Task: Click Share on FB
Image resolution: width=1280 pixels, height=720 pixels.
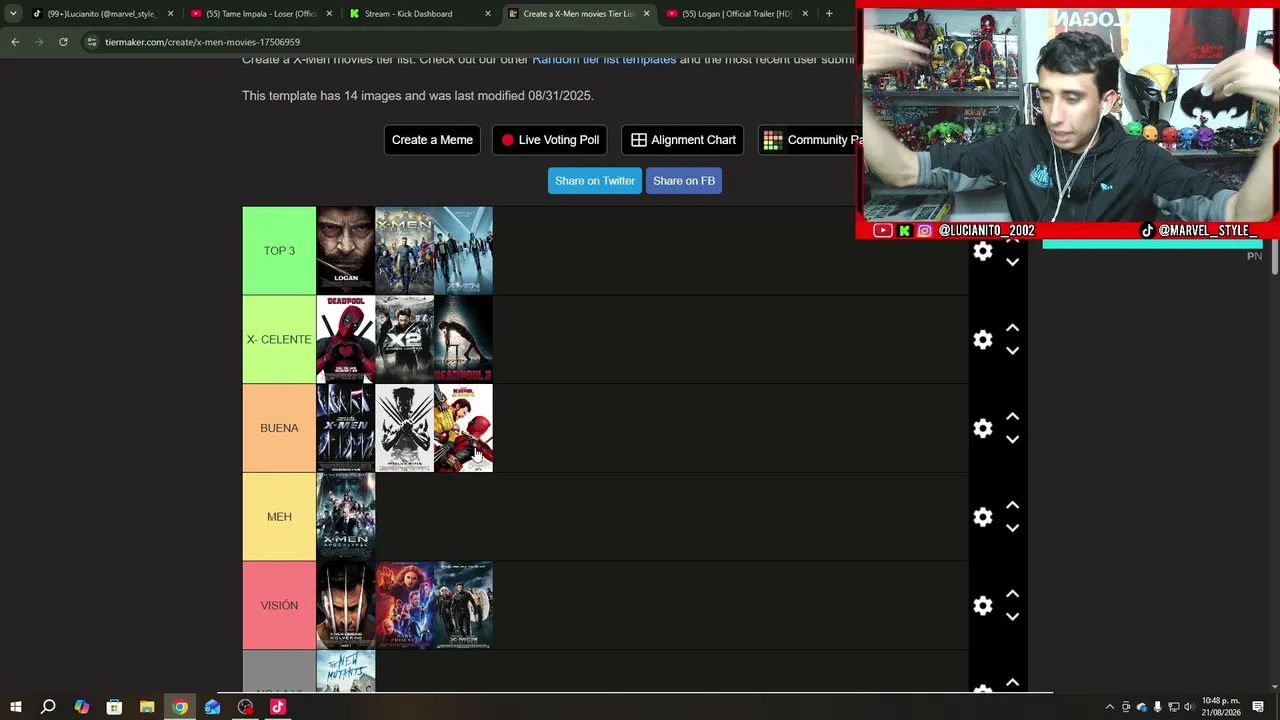Action: coord(684,181)
